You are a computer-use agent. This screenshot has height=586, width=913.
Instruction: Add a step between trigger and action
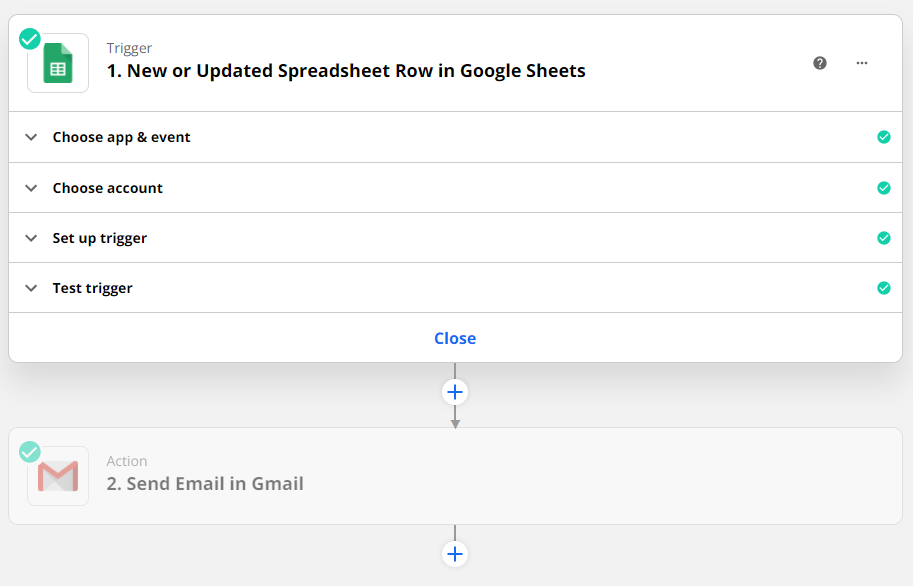(455, 392)
